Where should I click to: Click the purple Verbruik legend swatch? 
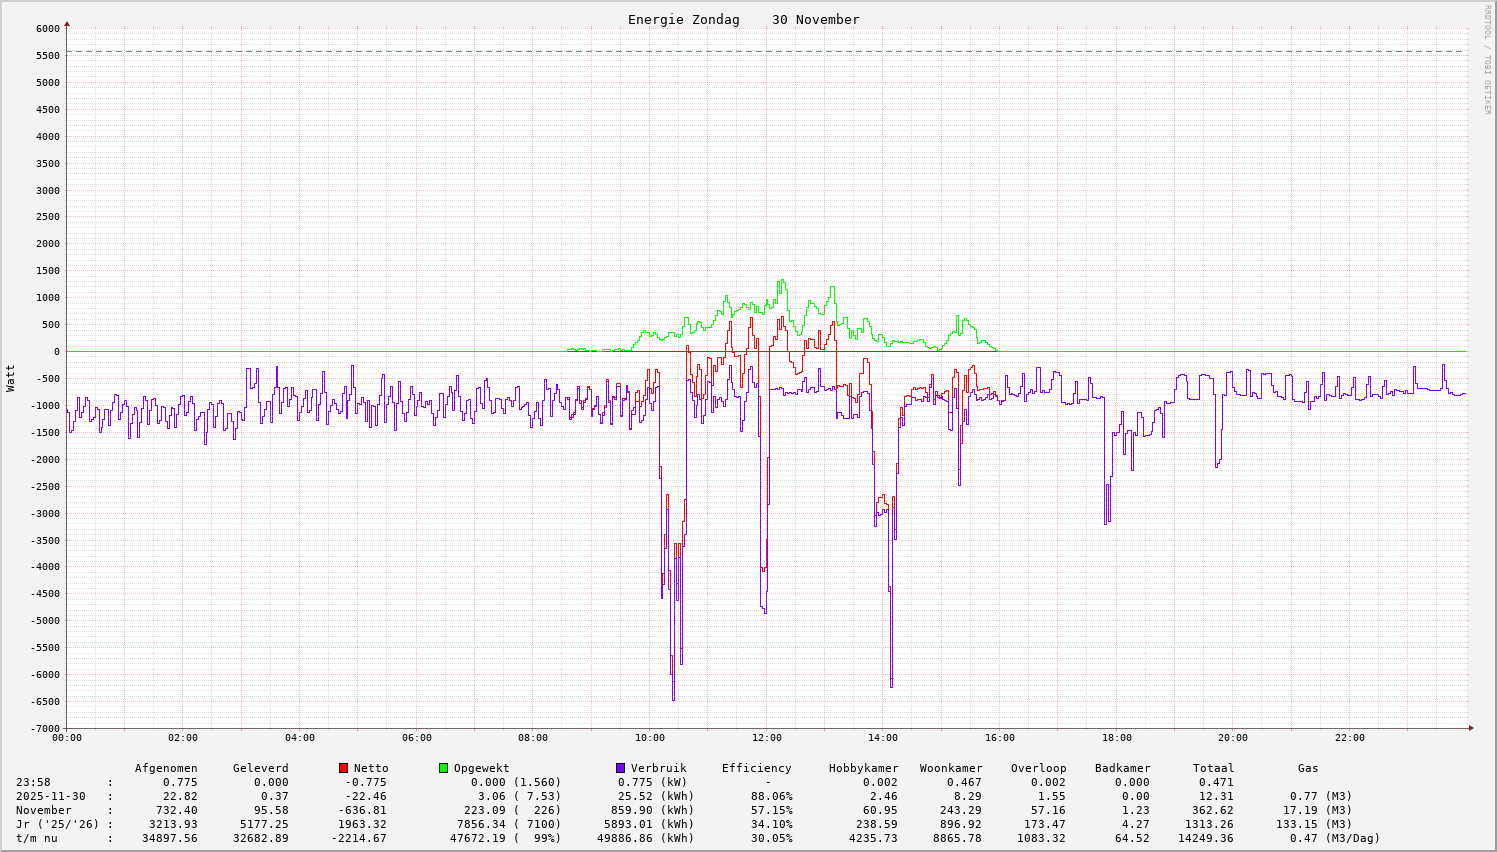click(x=620, y=768)
